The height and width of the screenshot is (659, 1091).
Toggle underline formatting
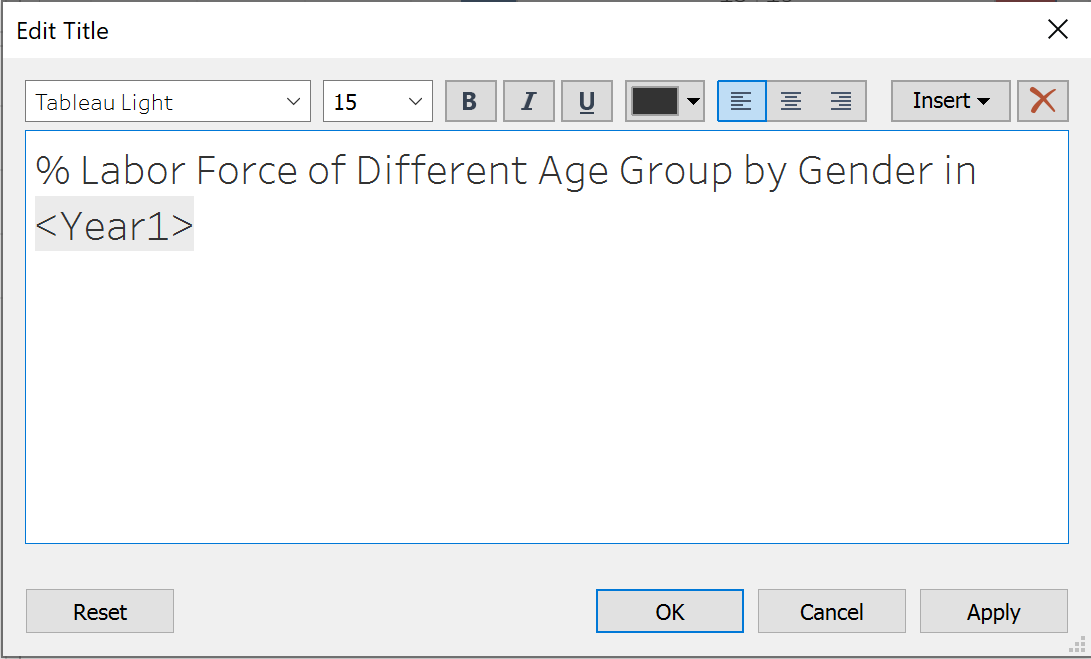click(x=587, y=101)
